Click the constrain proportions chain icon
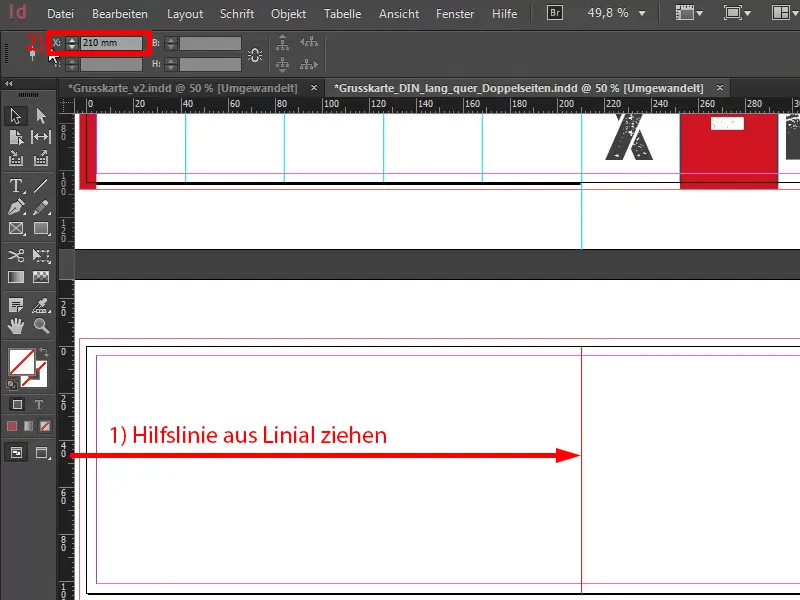Image resolution: width=800 pixels, height=600 pixels. point(255,55)
